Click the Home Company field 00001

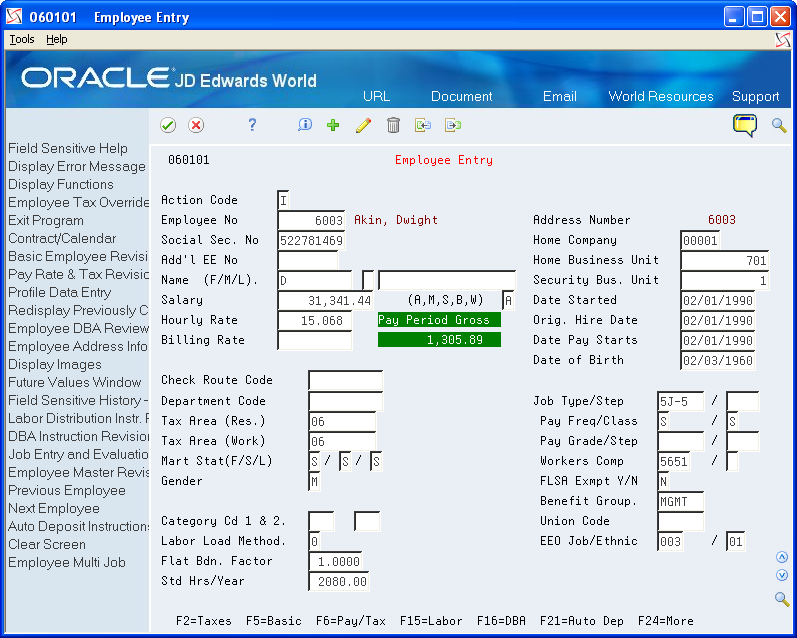pos(700,240)
